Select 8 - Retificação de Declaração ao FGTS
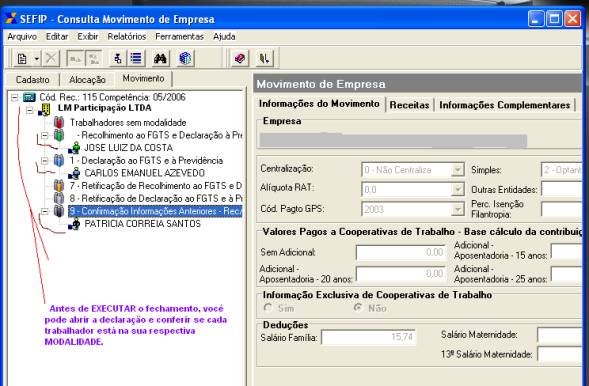 pos(156,198)
